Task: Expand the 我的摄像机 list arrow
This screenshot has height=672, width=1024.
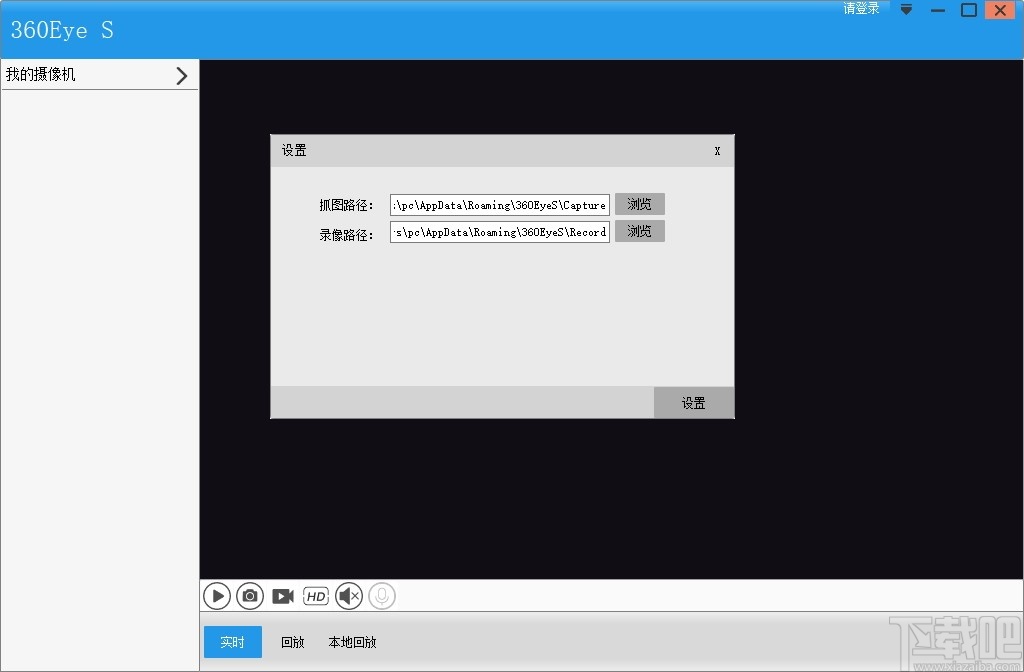Action: tap(182, 76)
